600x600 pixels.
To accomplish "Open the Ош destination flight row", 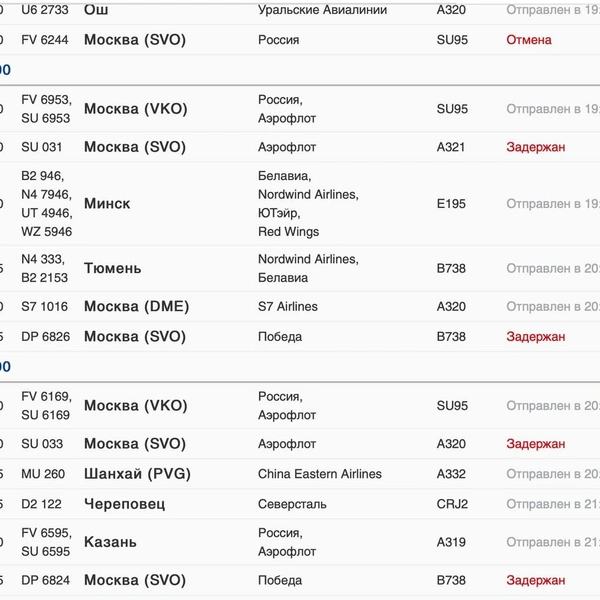I will [96, 9].
